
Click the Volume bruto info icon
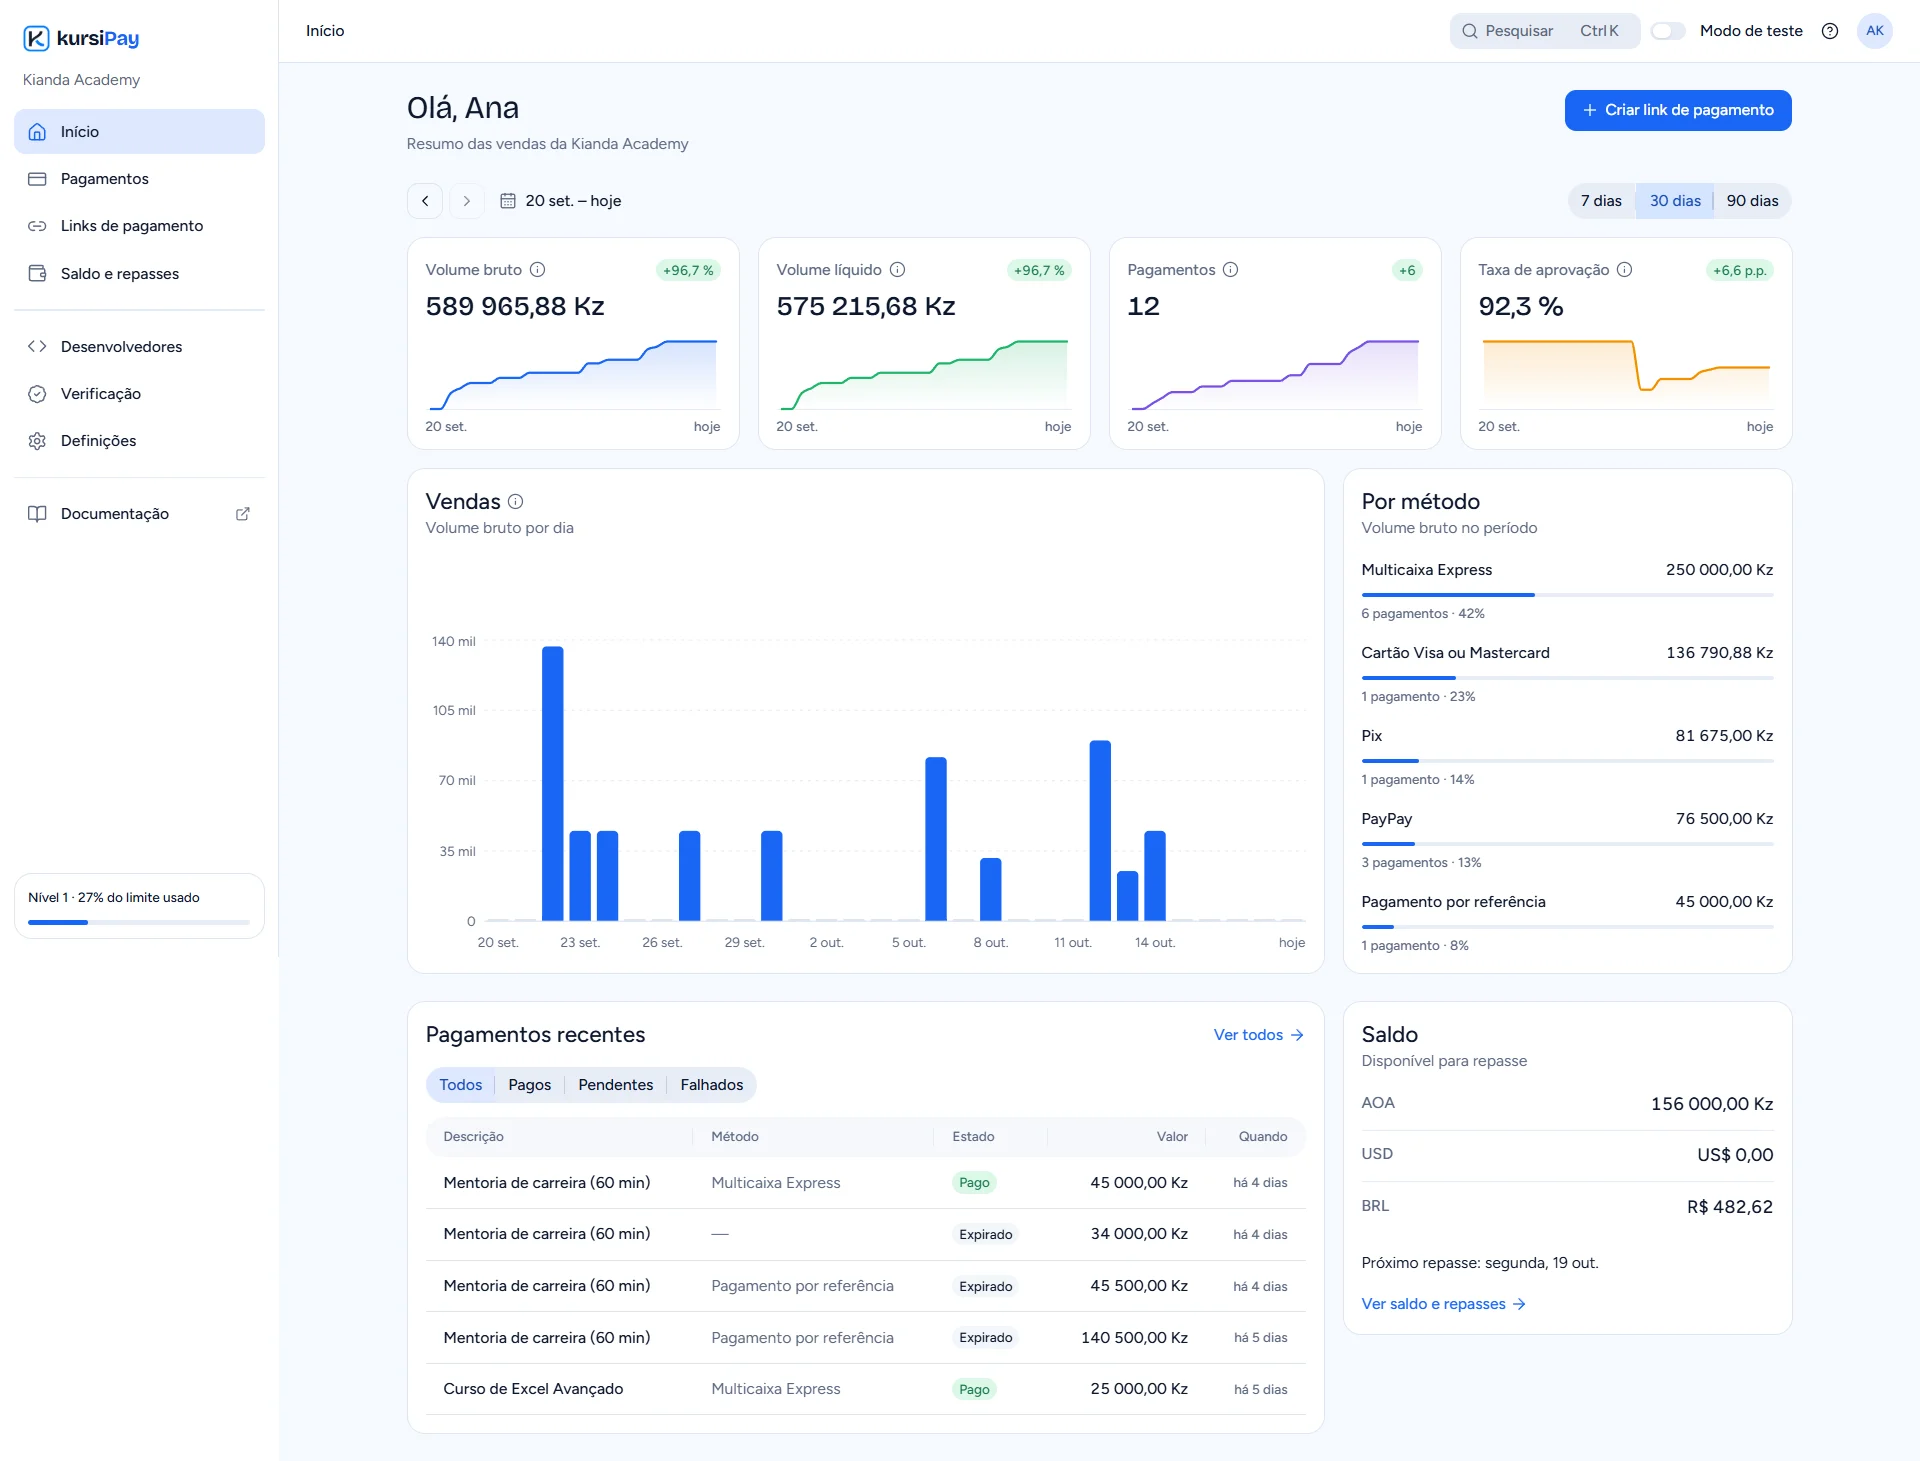coord(537,270)
